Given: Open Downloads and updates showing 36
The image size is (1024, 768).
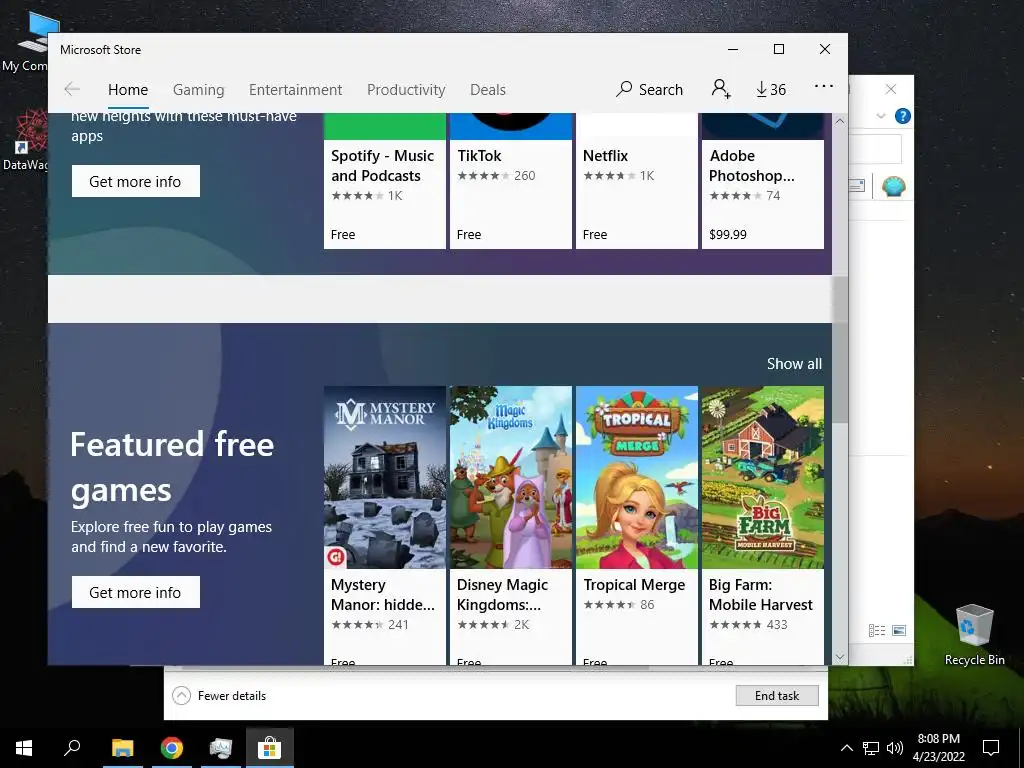Looking at the screenshot, I should pos(771,89).
